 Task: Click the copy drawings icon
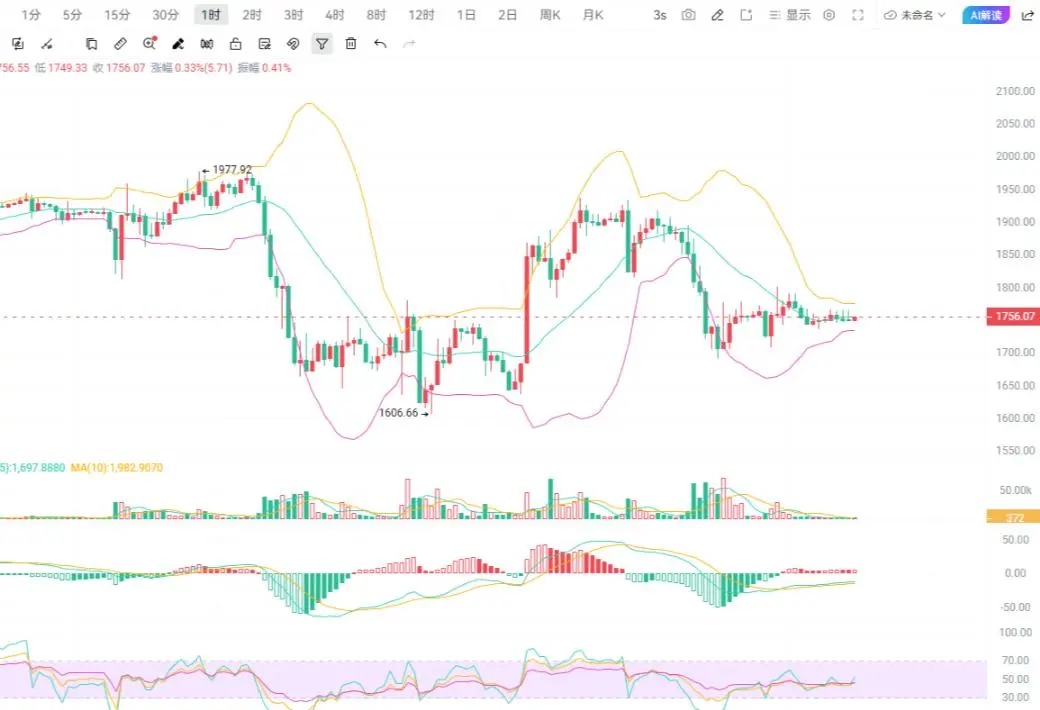click(92, 44)
